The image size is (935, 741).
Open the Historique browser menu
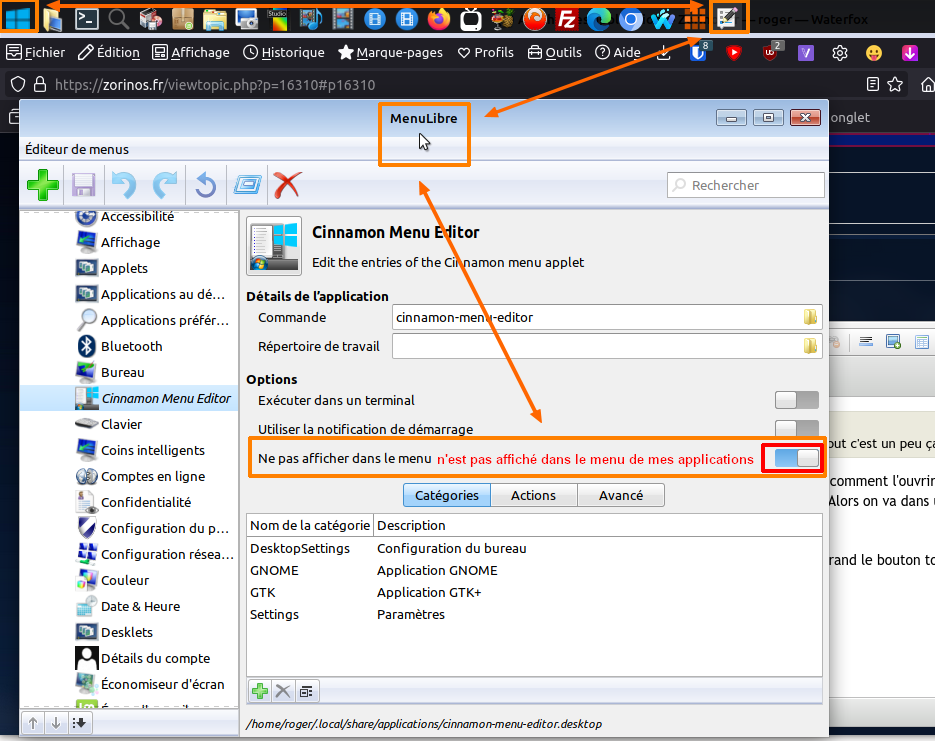pyautogui.click(x=284, y=52)
